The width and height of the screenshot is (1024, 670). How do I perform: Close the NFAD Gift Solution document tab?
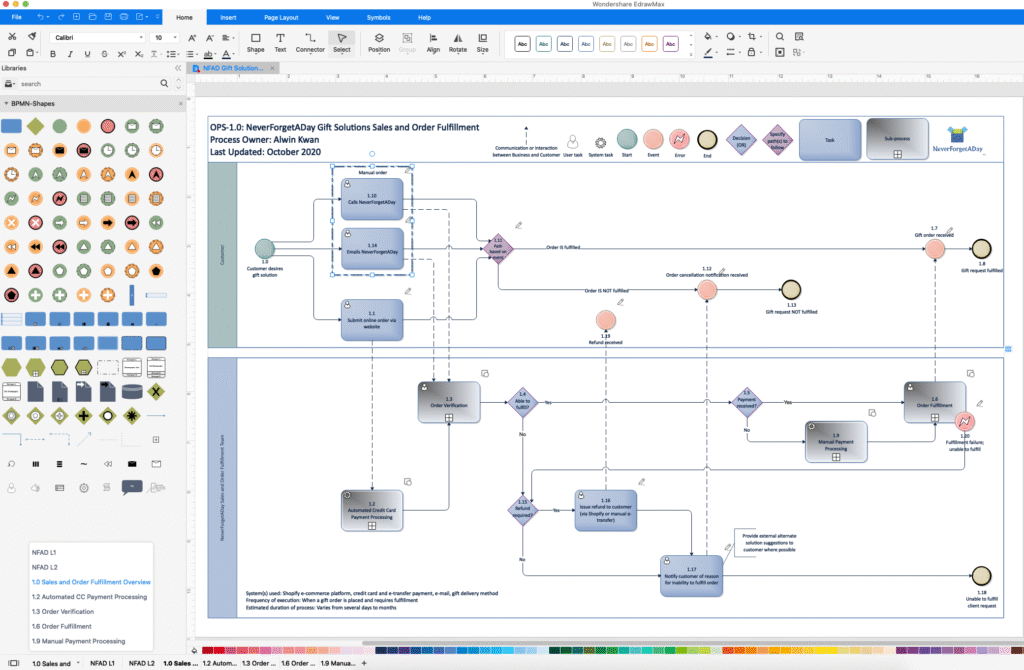pos(272,68)
